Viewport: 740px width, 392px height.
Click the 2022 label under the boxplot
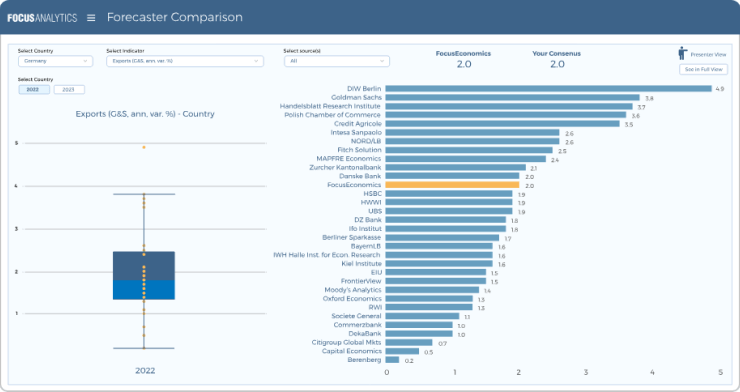pos(145,371)
